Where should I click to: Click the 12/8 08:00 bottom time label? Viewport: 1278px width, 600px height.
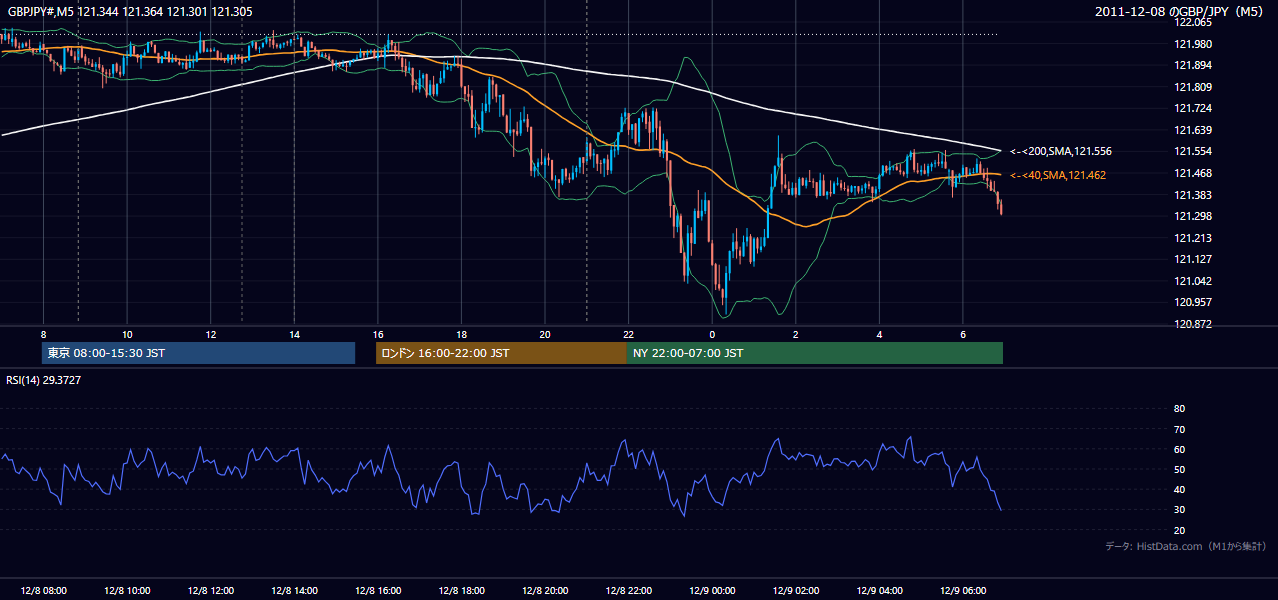(x=43, y=591)
